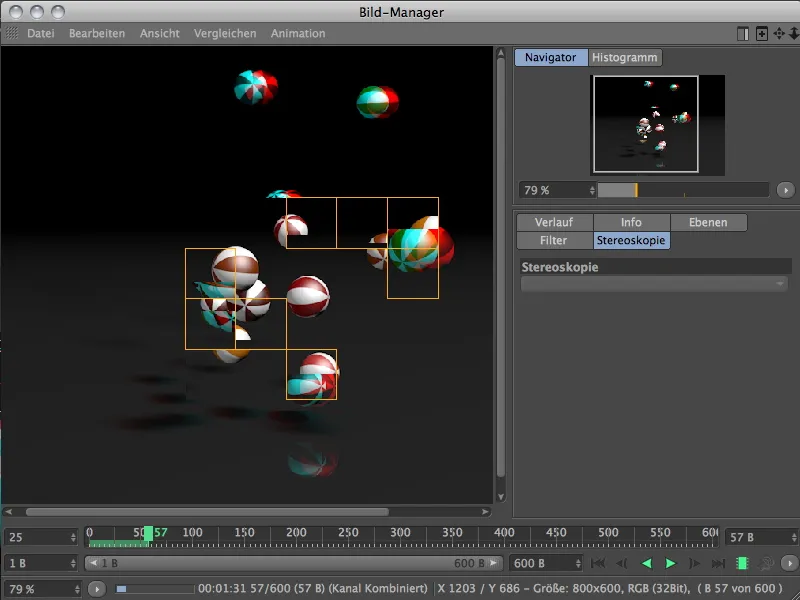
Task: Click the range bar's right arrow handle
Action: (x=493, y=563)
